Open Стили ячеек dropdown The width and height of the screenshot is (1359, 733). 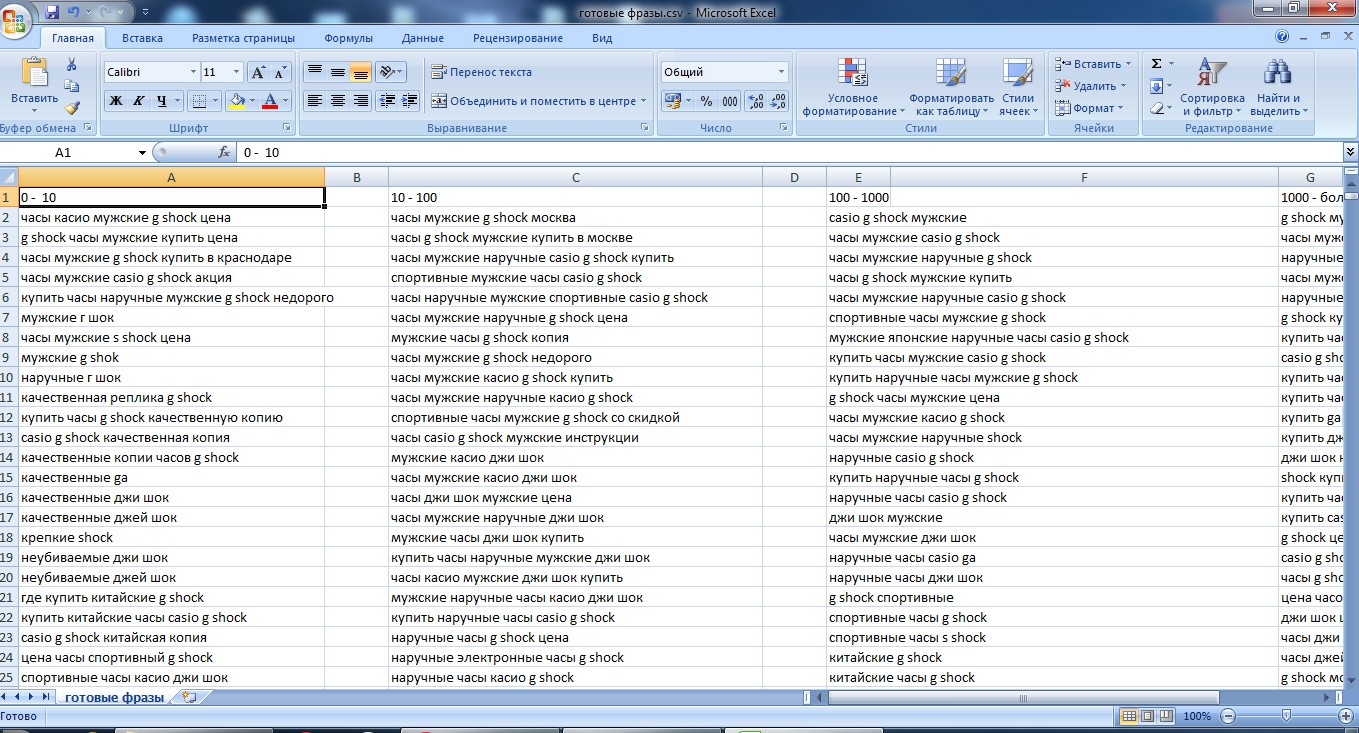point(1018,88)
